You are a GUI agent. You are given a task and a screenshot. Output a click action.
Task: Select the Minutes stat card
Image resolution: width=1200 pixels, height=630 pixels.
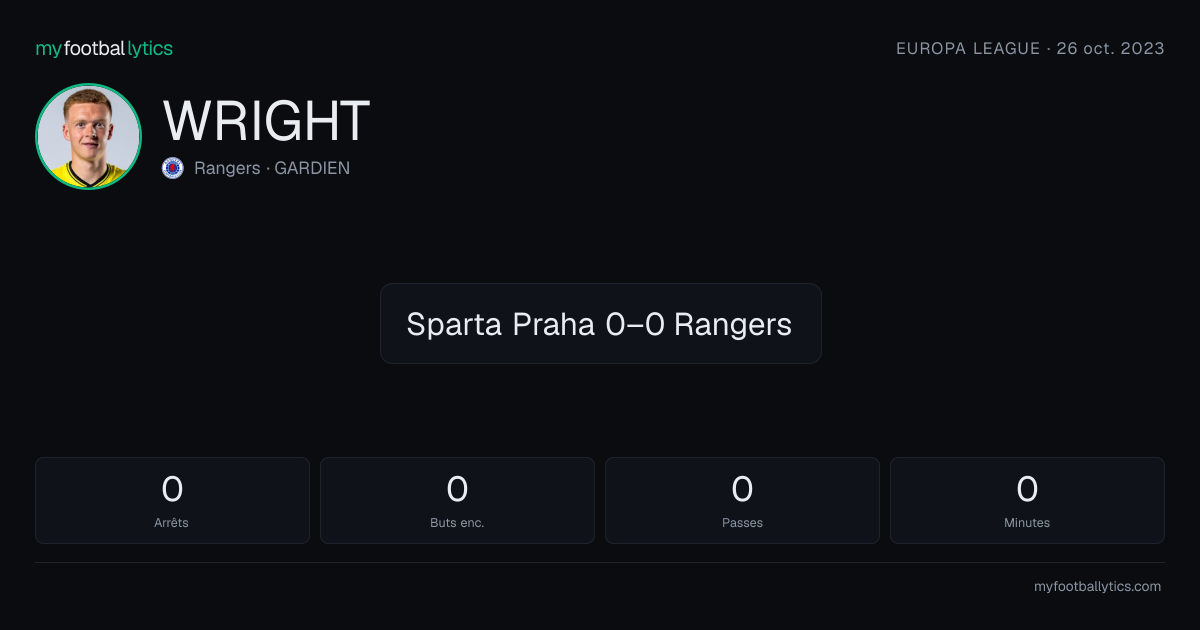(1027, 500)
